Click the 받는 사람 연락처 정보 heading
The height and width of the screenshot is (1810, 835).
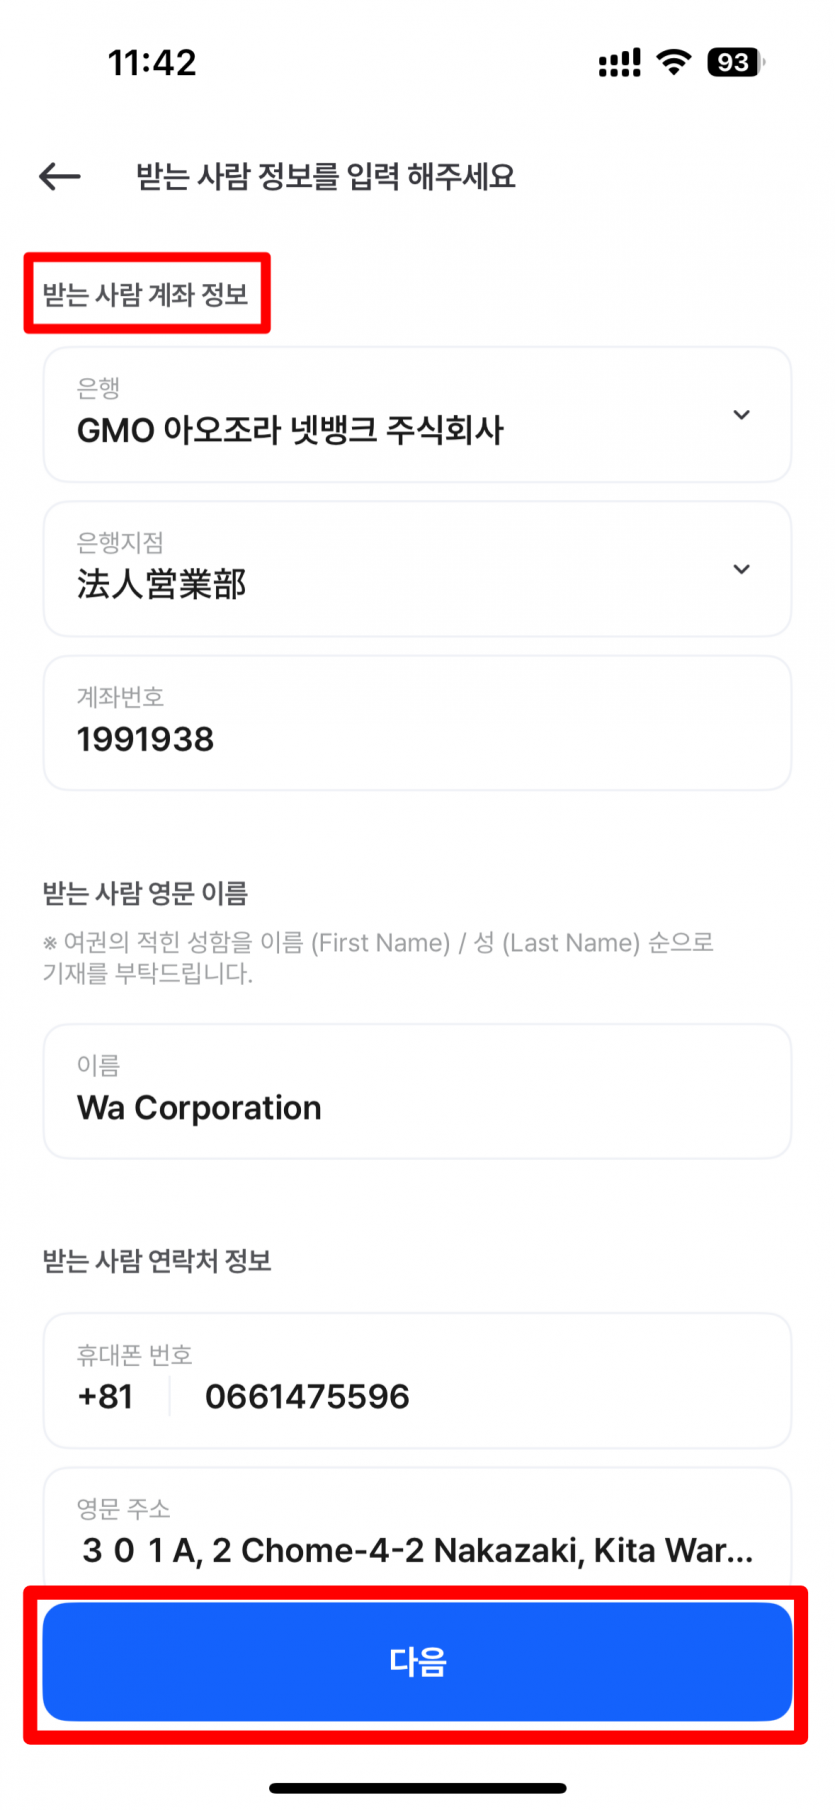coord(157,1261)
